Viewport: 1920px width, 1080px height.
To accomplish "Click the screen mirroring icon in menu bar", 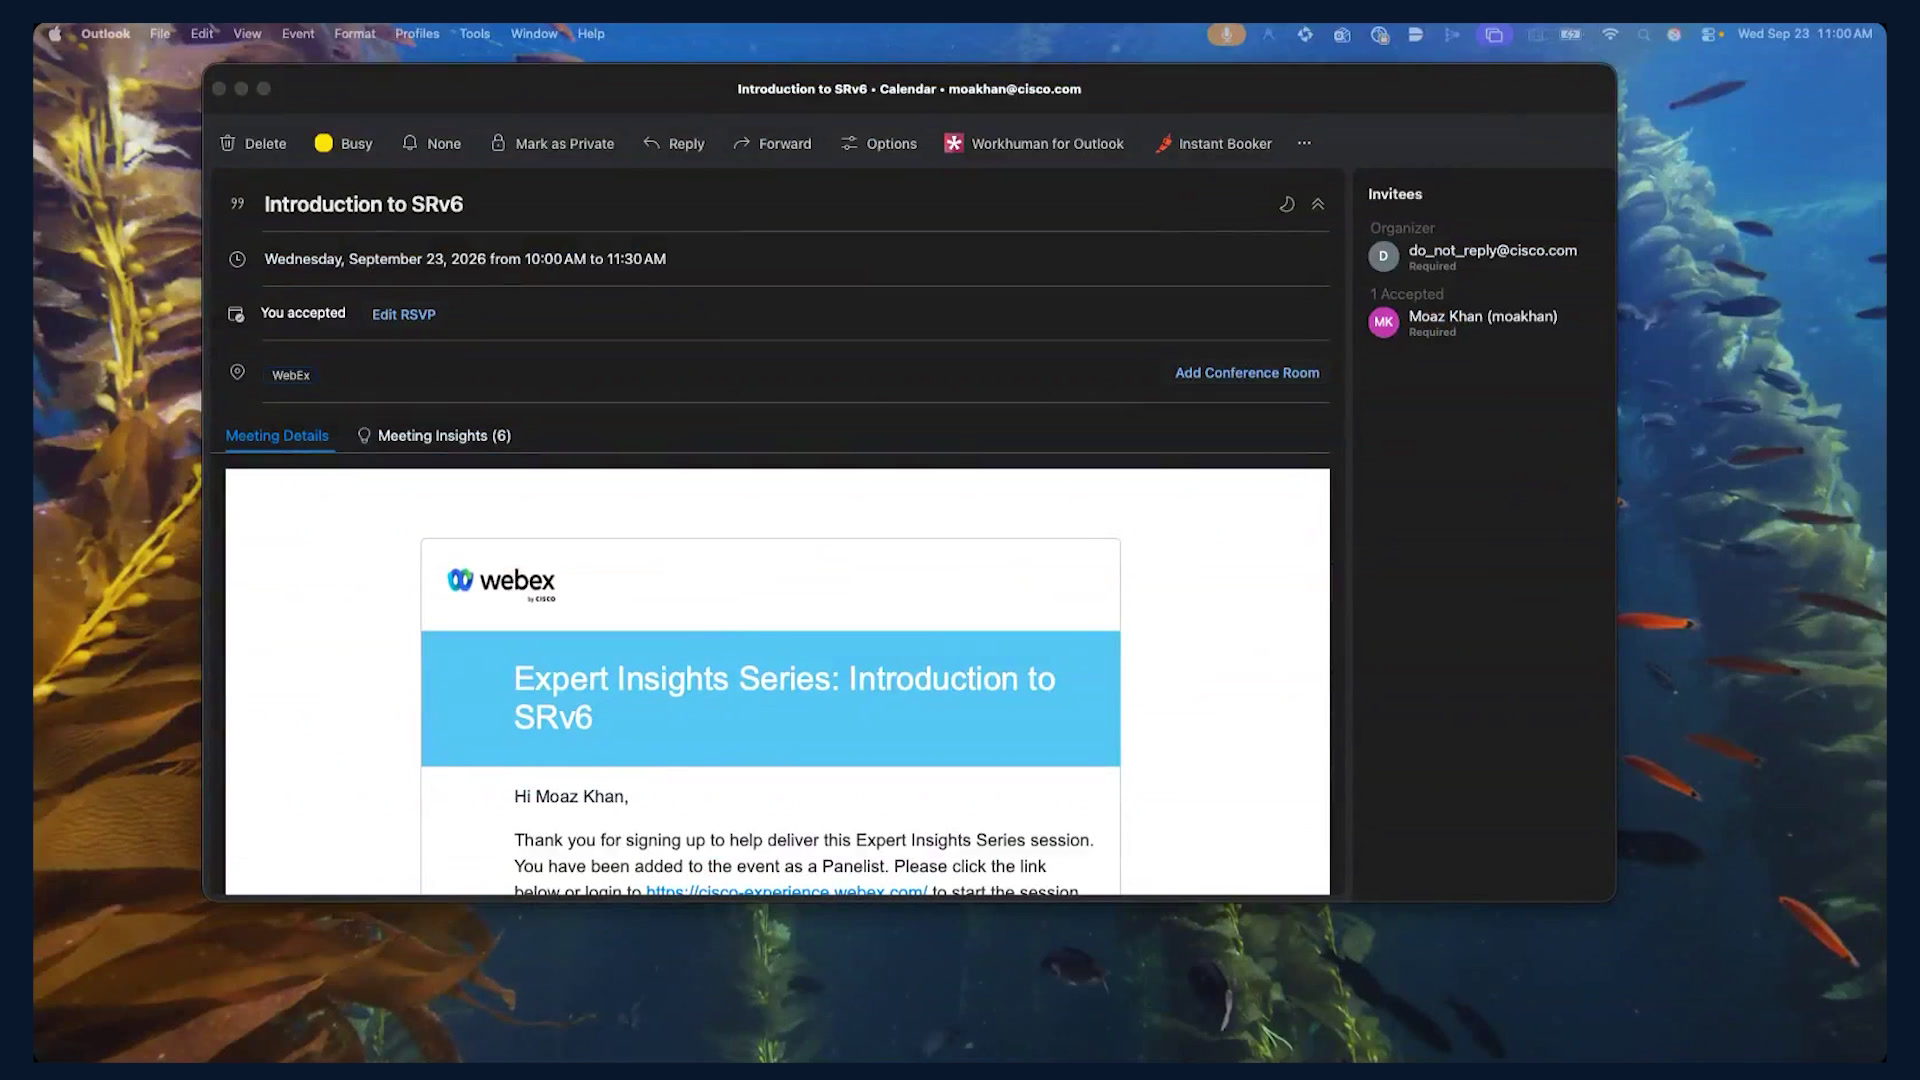I will coord(1494,34).
